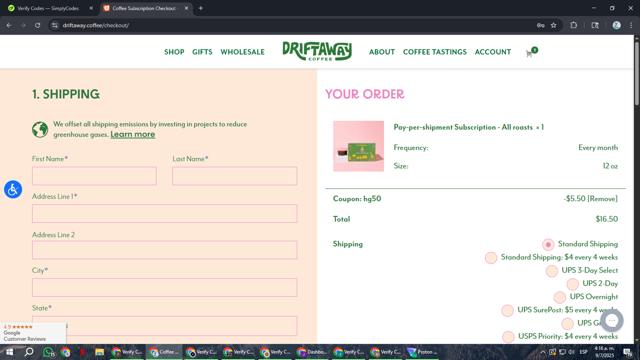Click the globe emissions icon
Viewport: 640px width, 360px height.
coord(40,129)
